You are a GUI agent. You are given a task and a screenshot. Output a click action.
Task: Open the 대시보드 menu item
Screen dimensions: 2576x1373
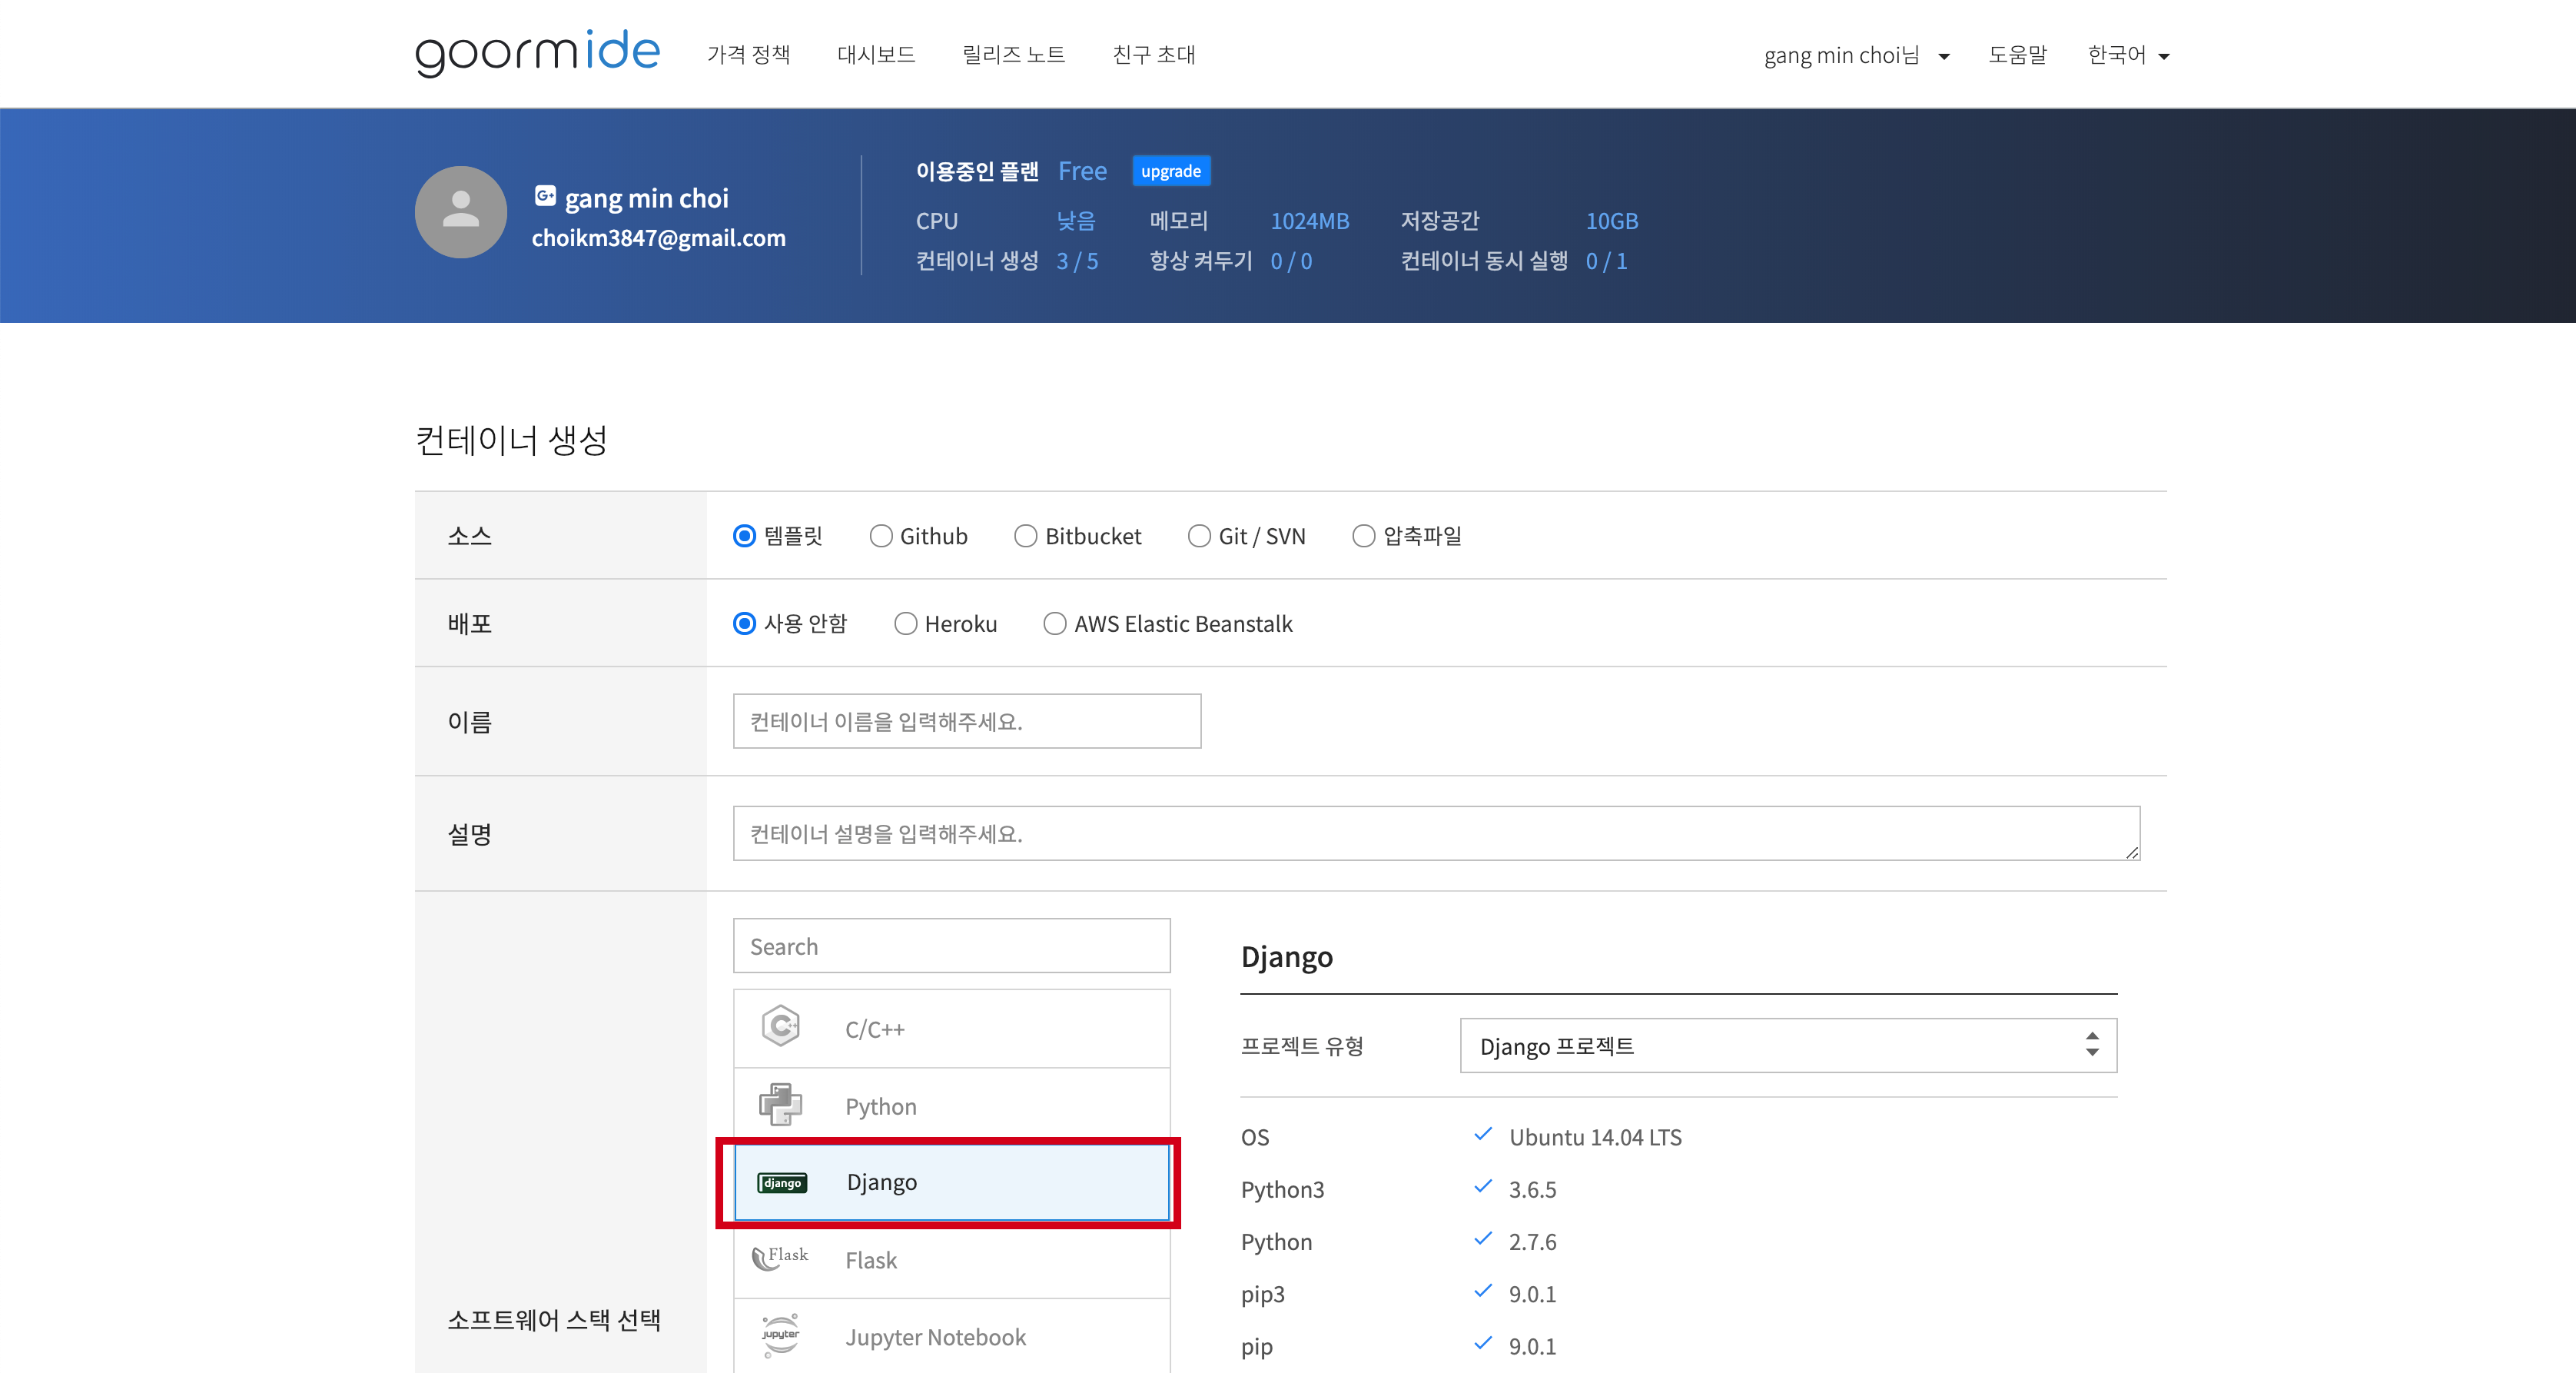876,55
